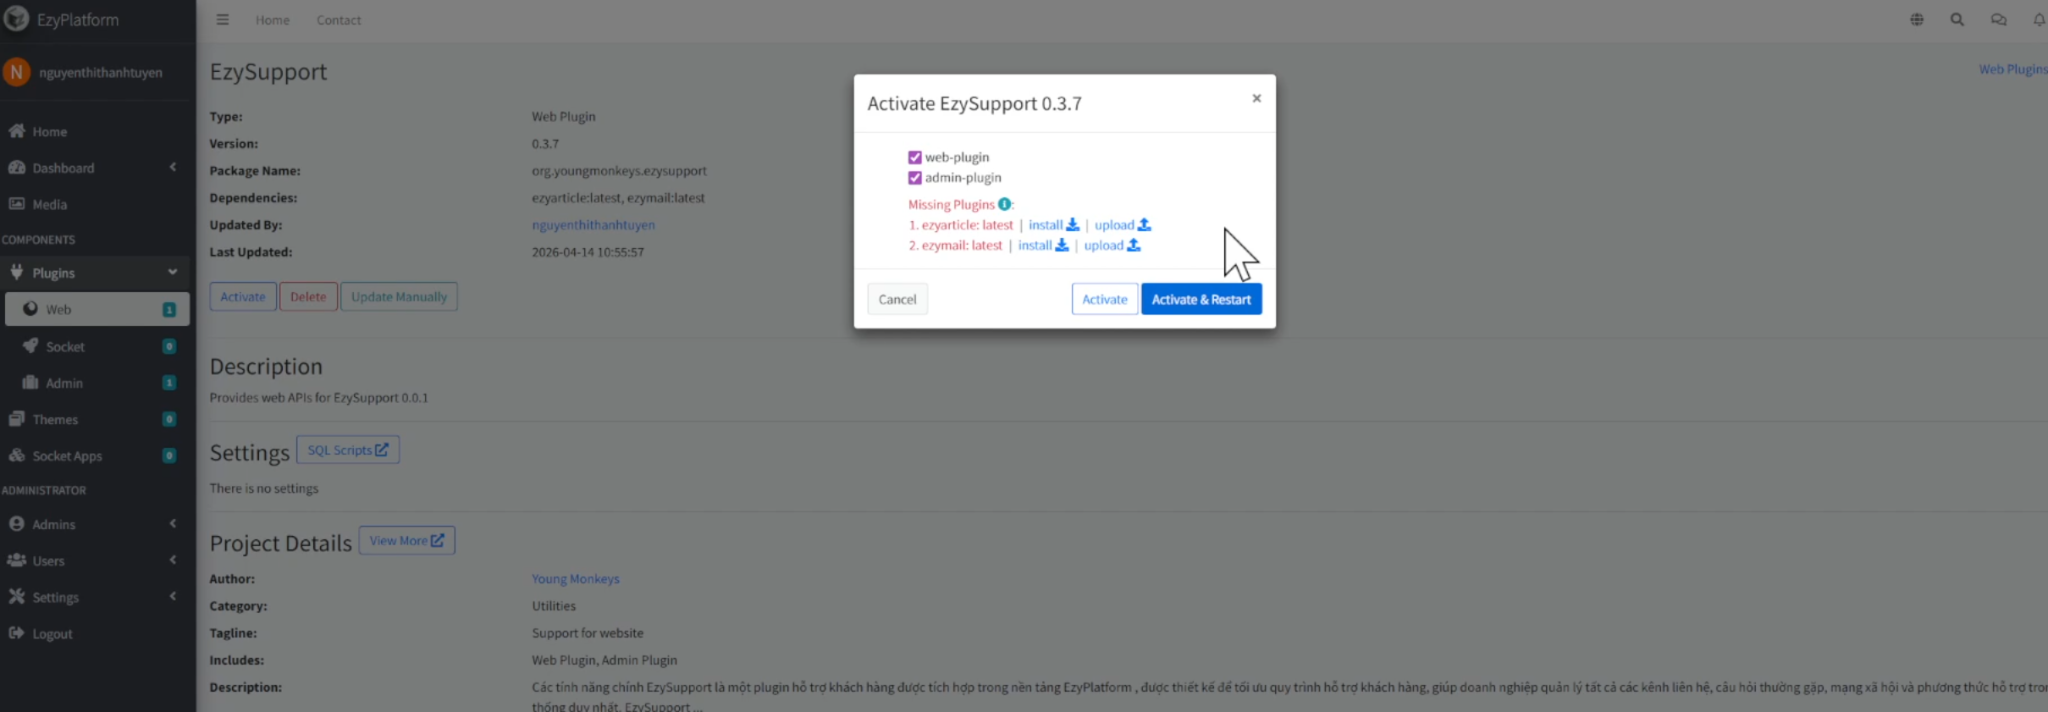The width and height of the screenshot is (2048, 712).
Task: Click the upload icon for ezymail
Action: click(x=1133, y=245)
